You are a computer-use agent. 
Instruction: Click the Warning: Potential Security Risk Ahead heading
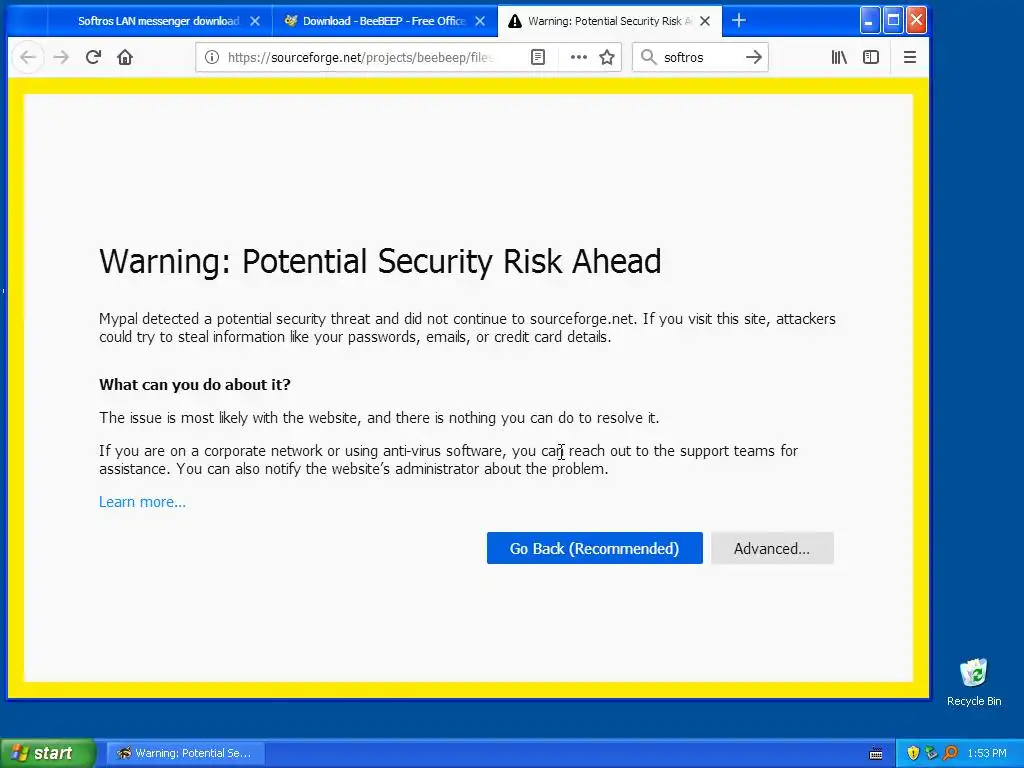coord(380,261)
